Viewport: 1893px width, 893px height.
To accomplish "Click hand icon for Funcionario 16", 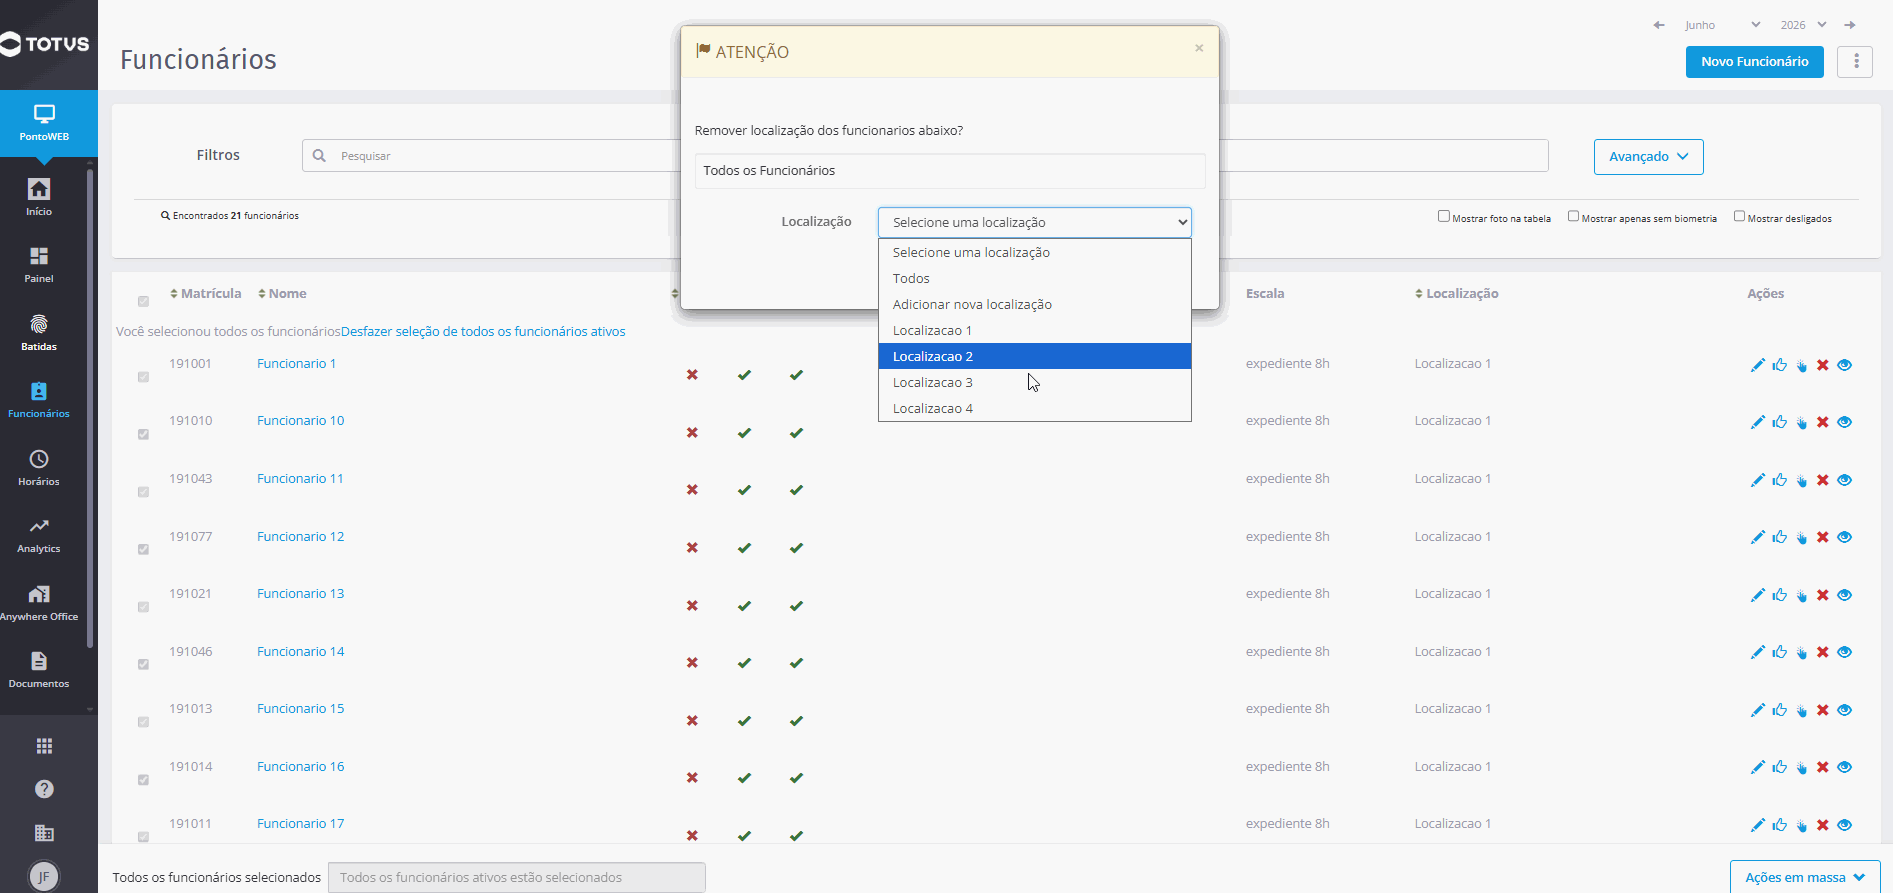I will pos(1801,767).
